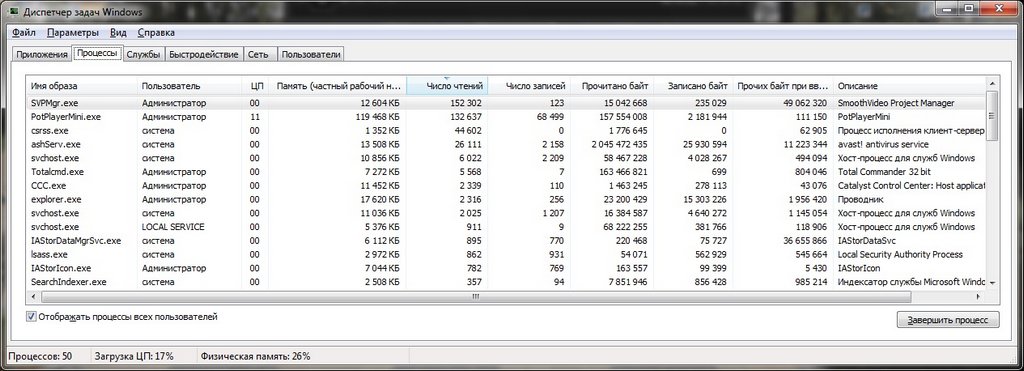Open the Справка menu
The image size is (1024, 371).
[x=156, y=33]
